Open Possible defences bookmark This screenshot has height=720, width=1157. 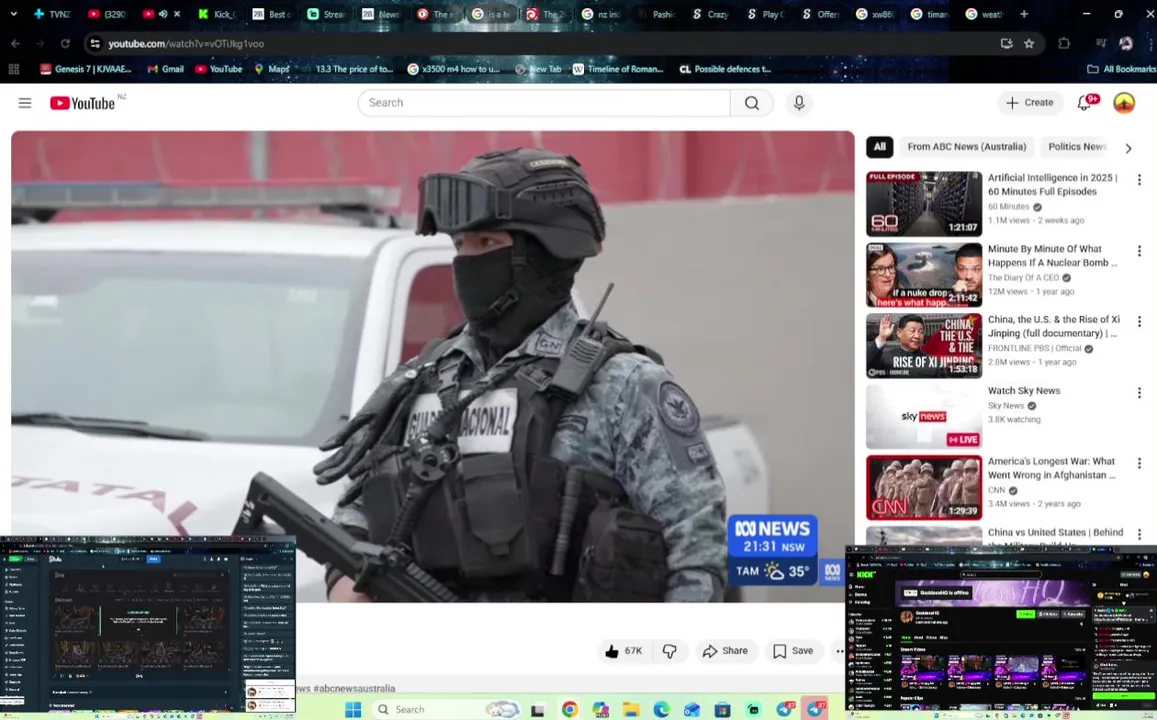(x=725, y=69)
